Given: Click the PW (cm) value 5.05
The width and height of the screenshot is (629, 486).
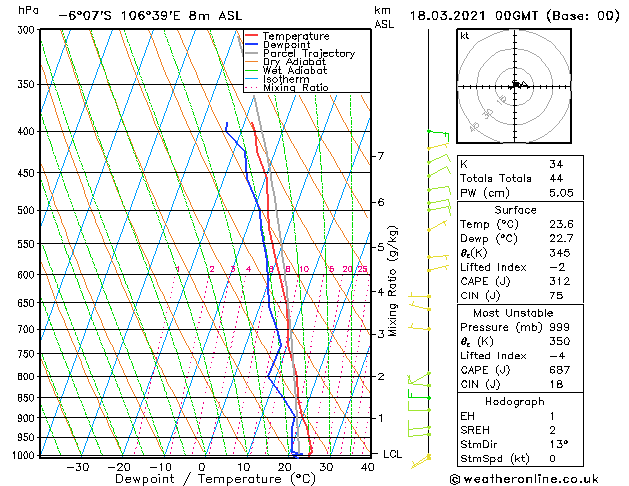Looking at the screenshot, I should [561, 193].
